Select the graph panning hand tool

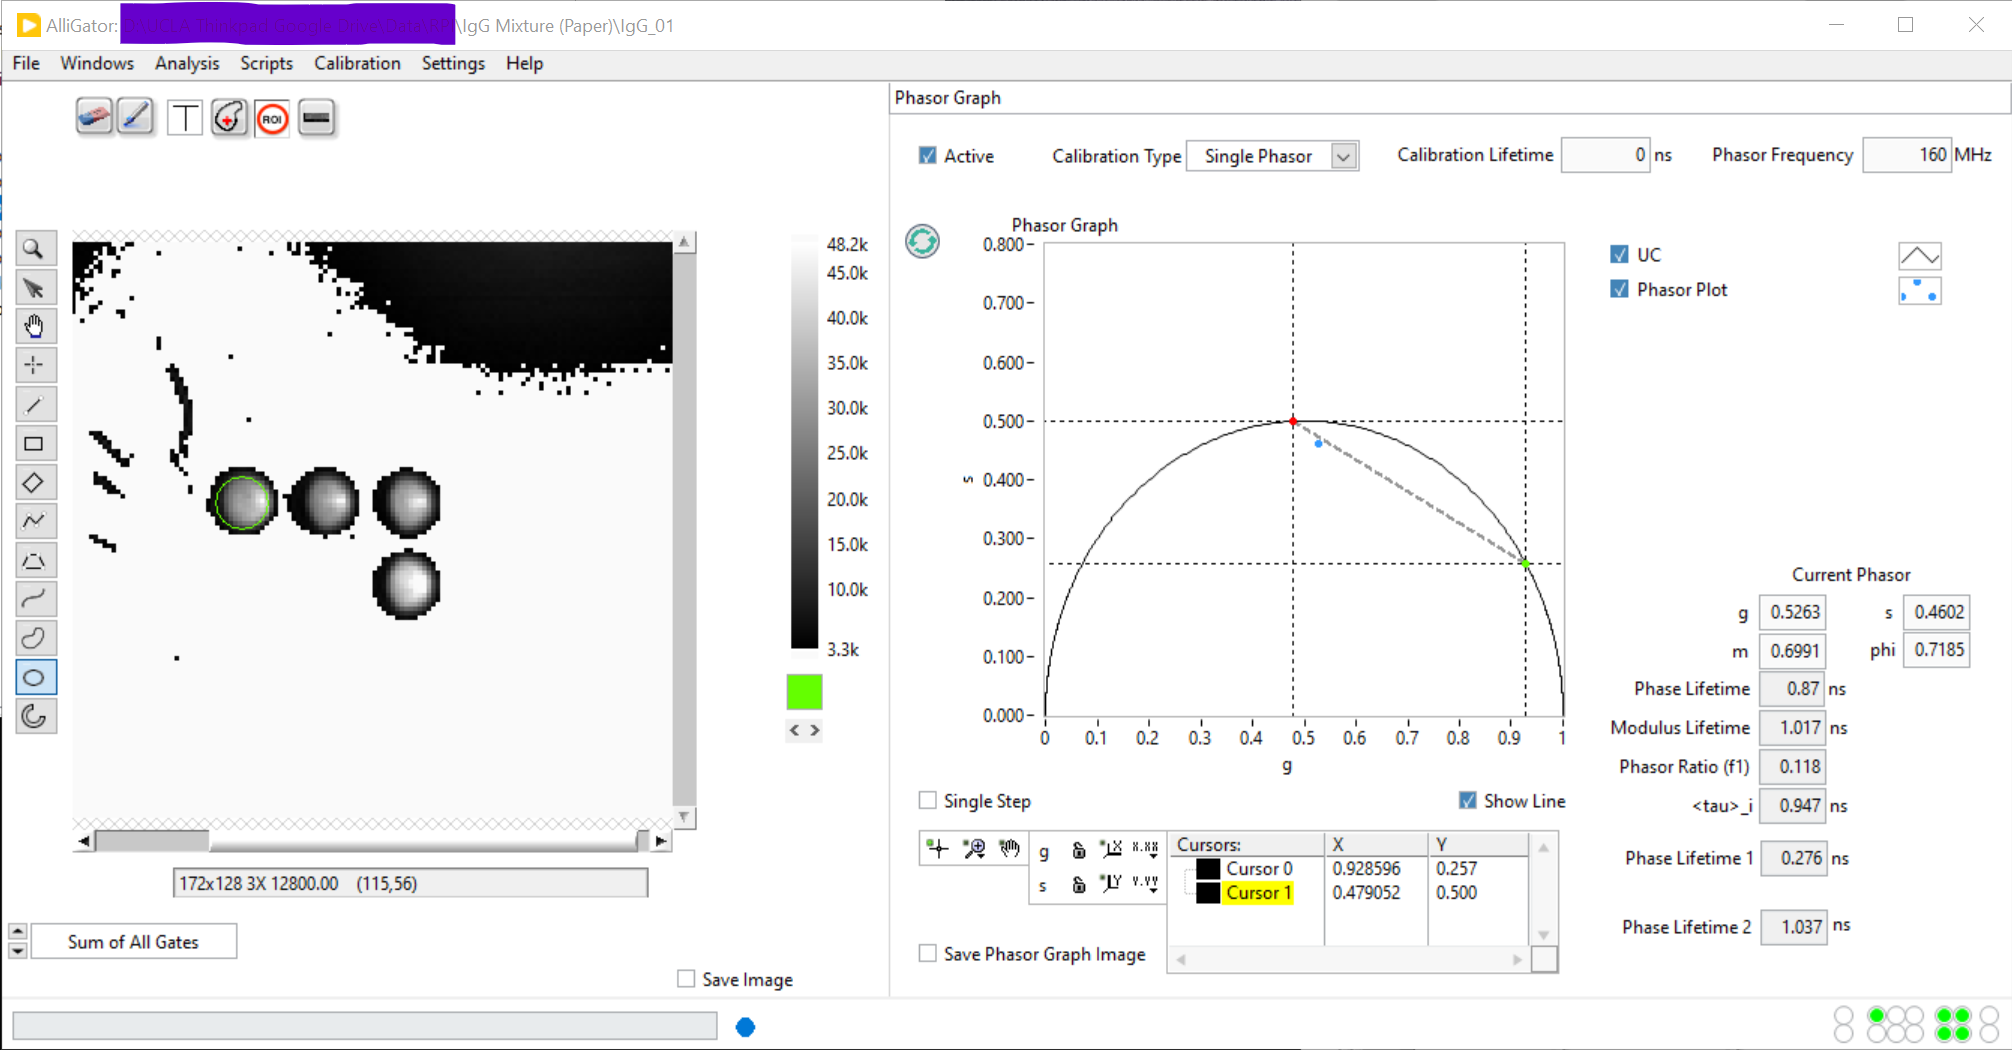pyautogui.click(x=1010, y=849)
